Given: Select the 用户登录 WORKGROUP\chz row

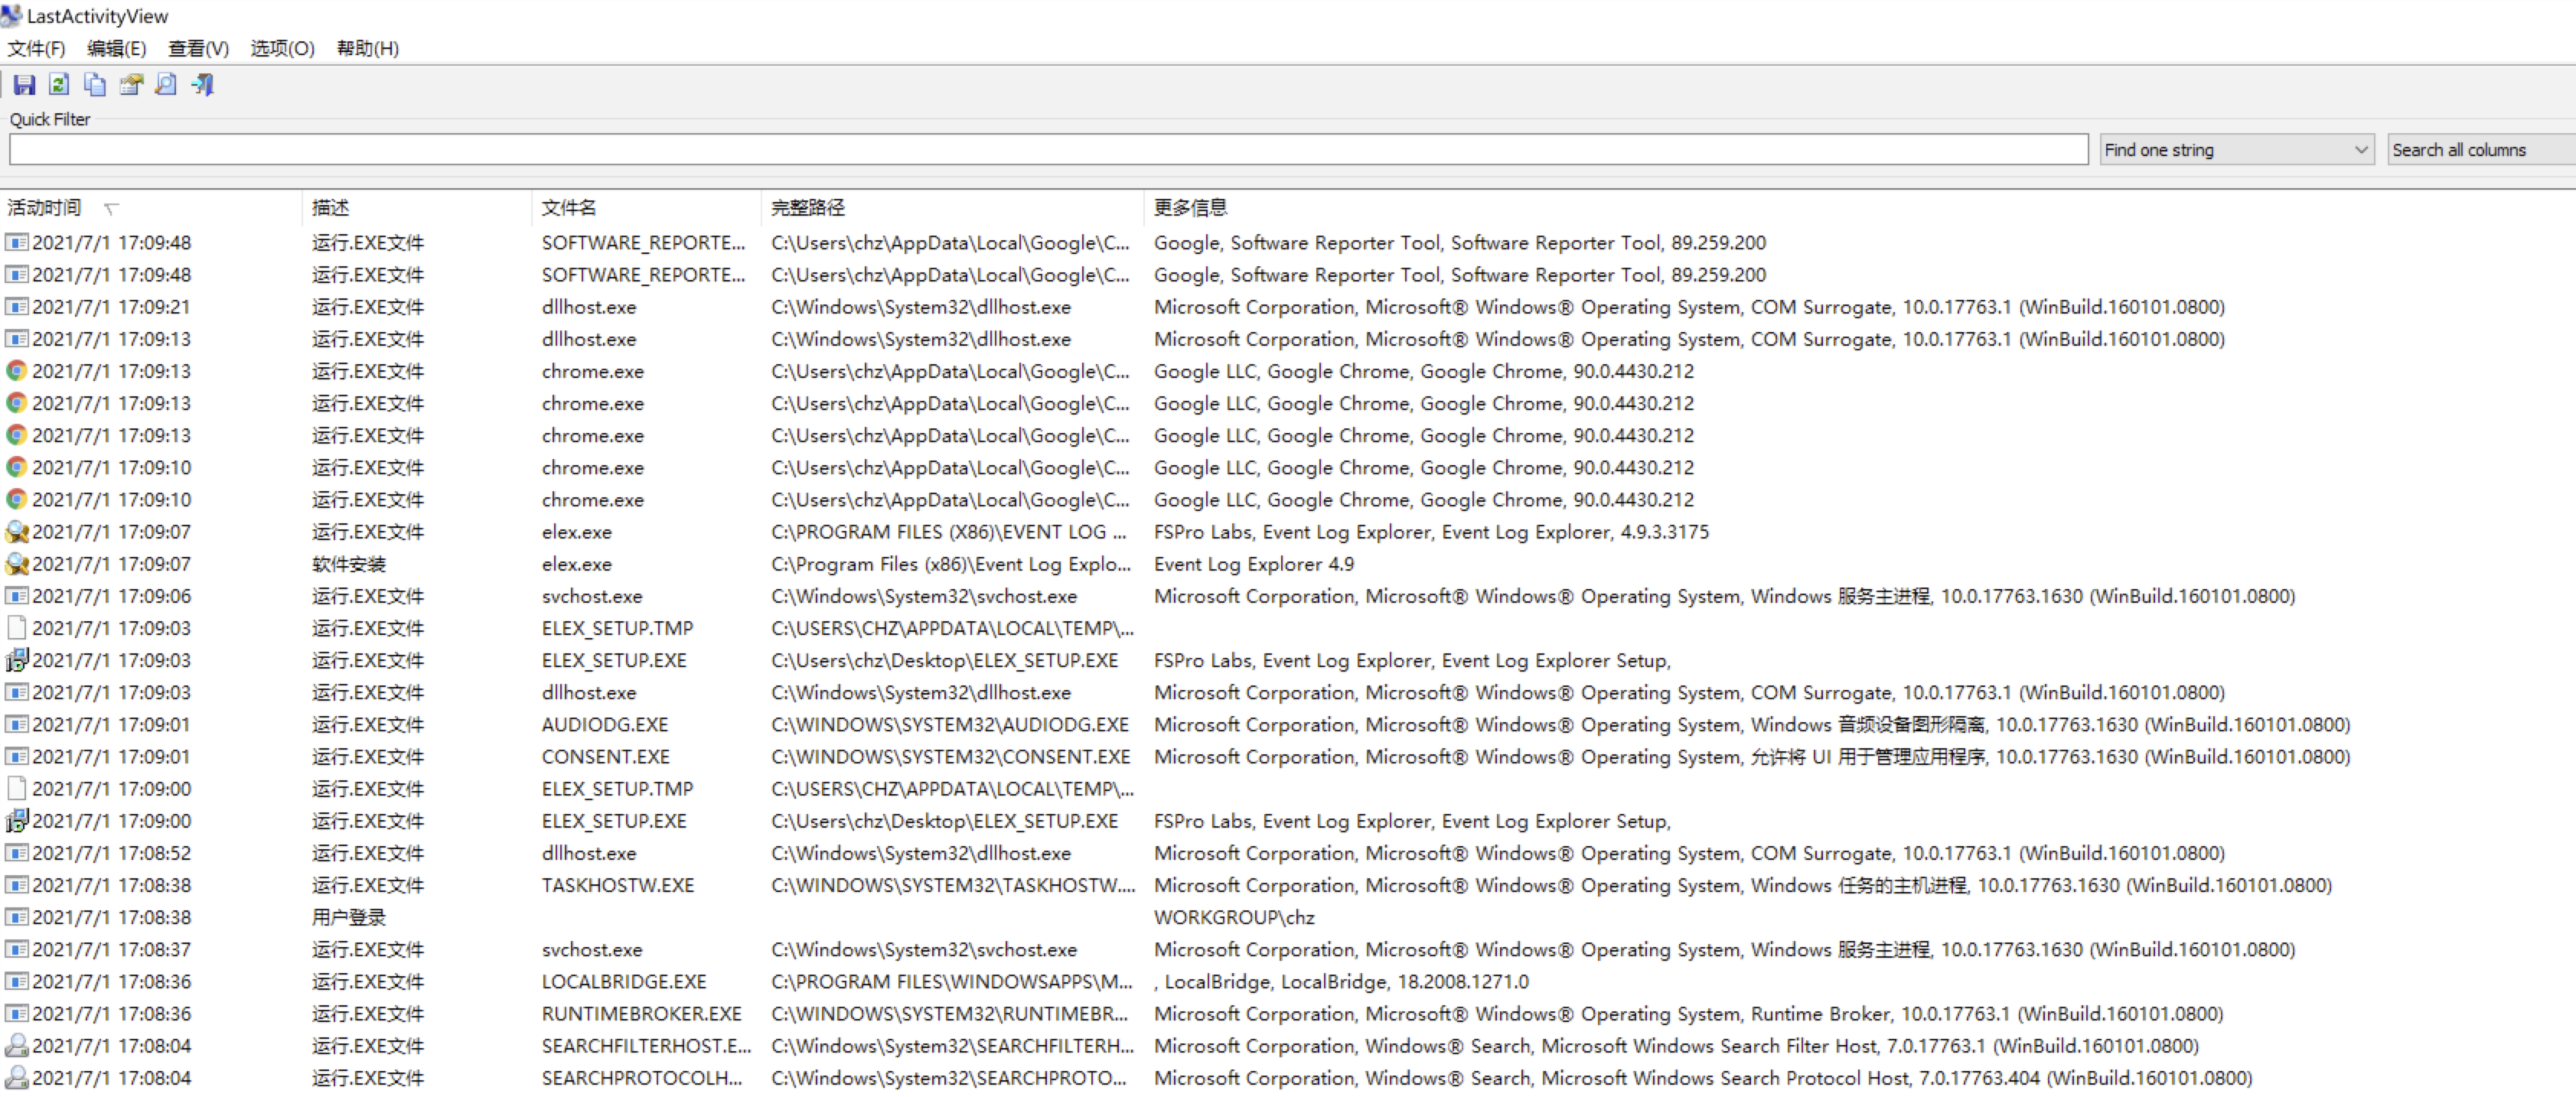Looking at the screenshot, I should click(348, 917).
